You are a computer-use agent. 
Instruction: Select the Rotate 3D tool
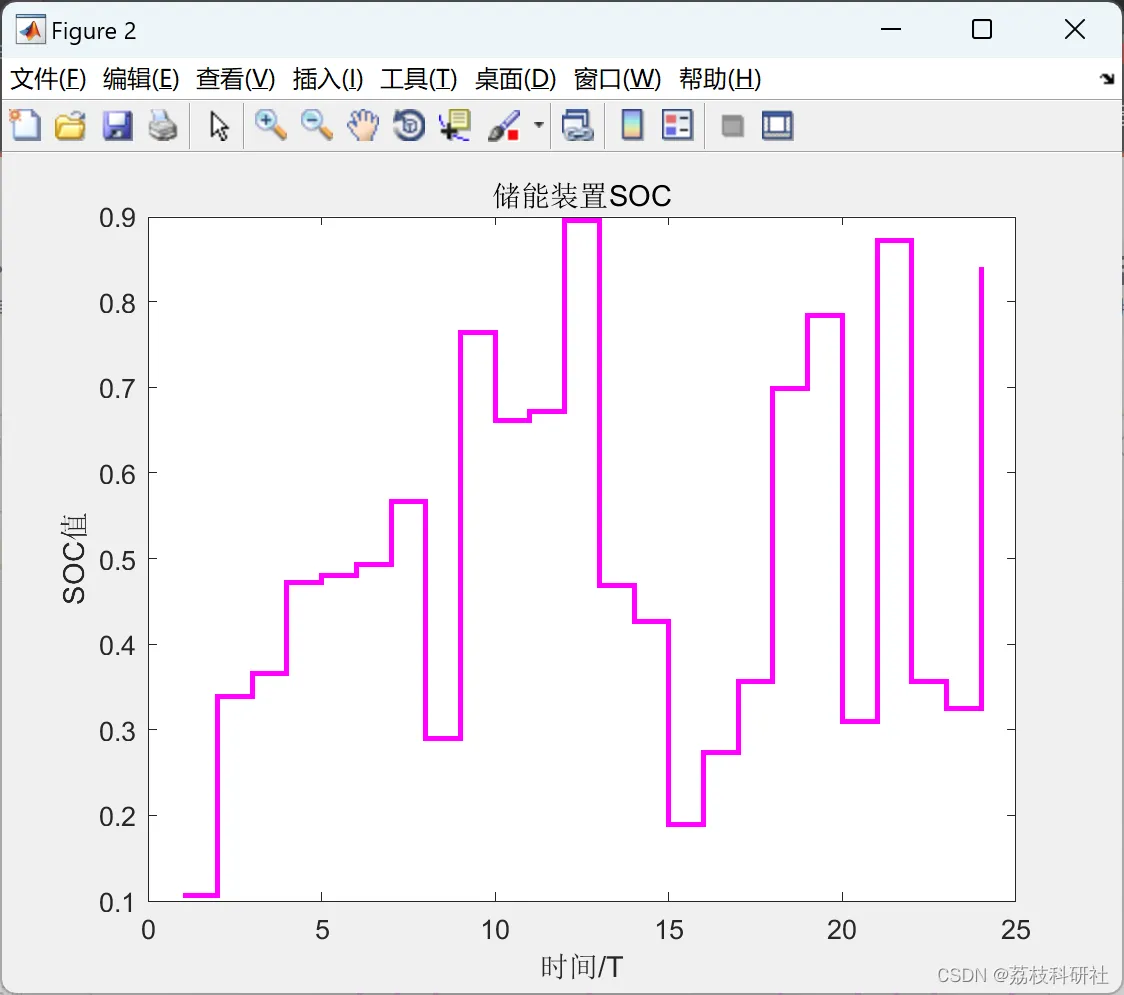(409, 125)
